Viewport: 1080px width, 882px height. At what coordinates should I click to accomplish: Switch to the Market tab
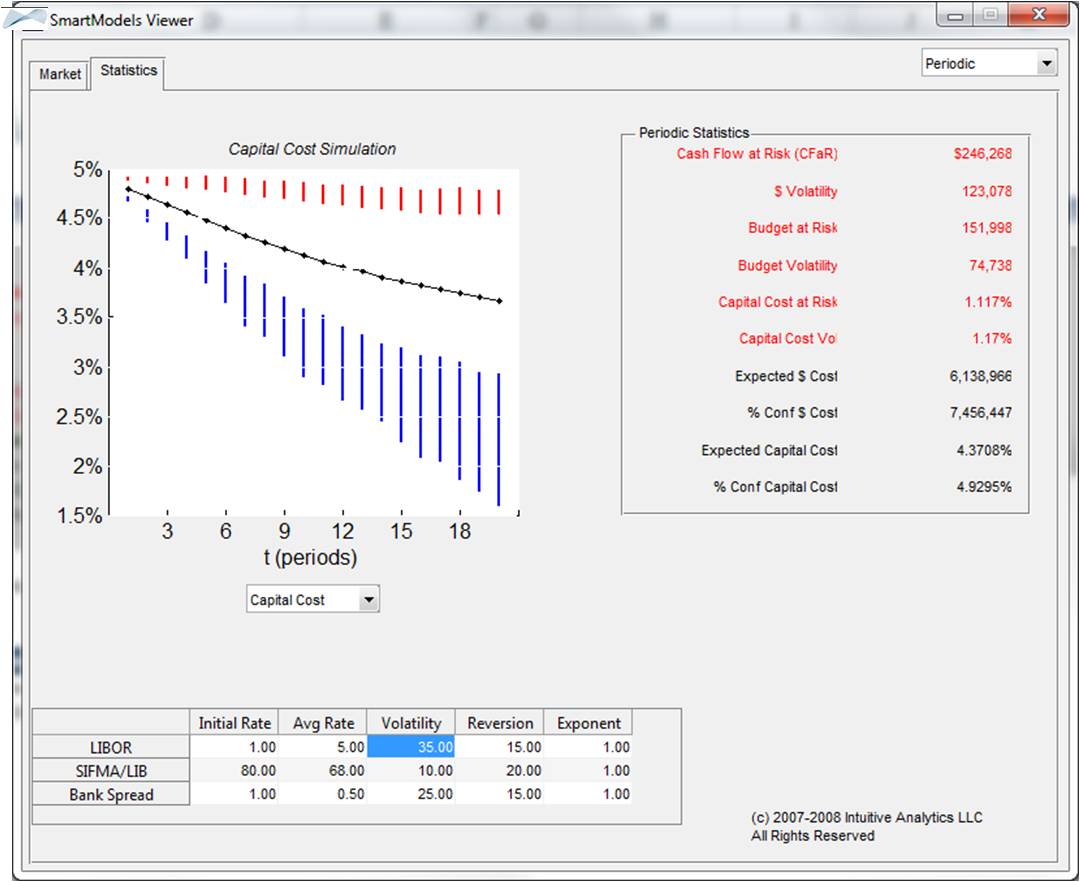60,74
